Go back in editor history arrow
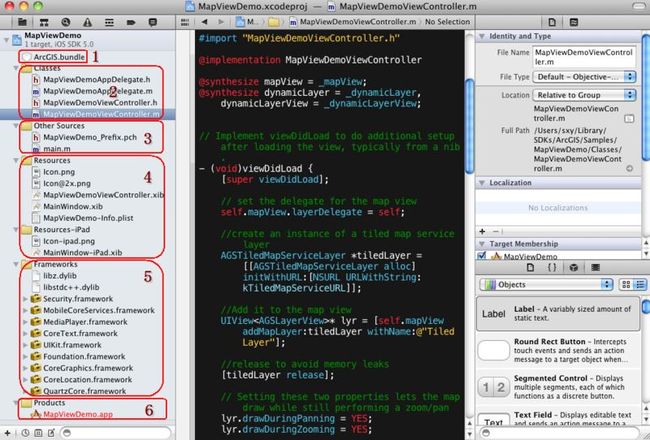650x440 pixels. coord(204,22)
